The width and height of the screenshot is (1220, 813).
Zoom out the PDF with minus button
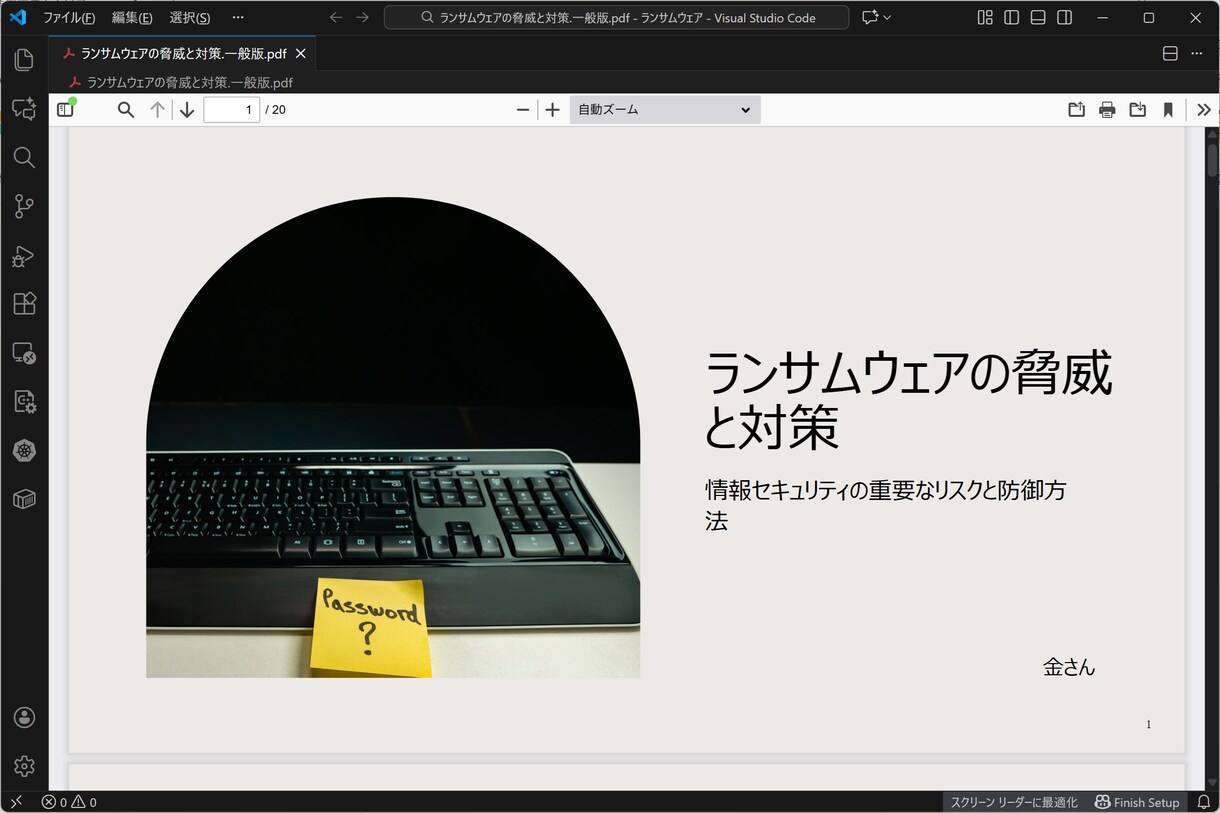(523, 110)
